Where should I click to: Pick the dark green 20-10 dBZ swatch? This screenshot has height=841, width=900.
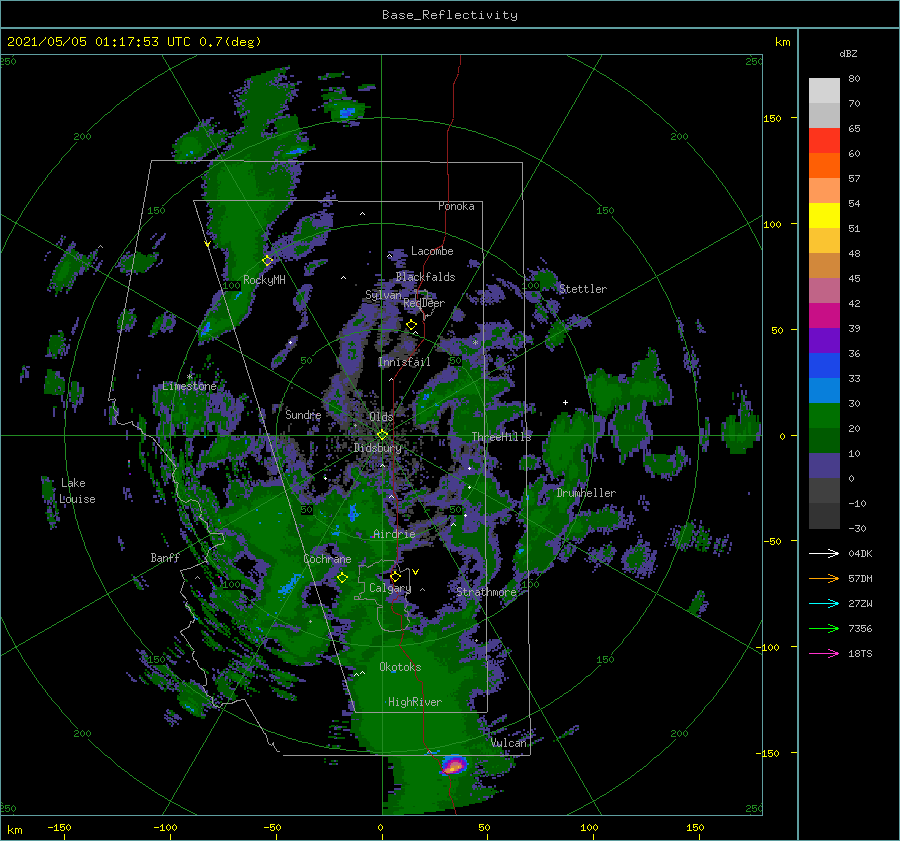(824, 440)
